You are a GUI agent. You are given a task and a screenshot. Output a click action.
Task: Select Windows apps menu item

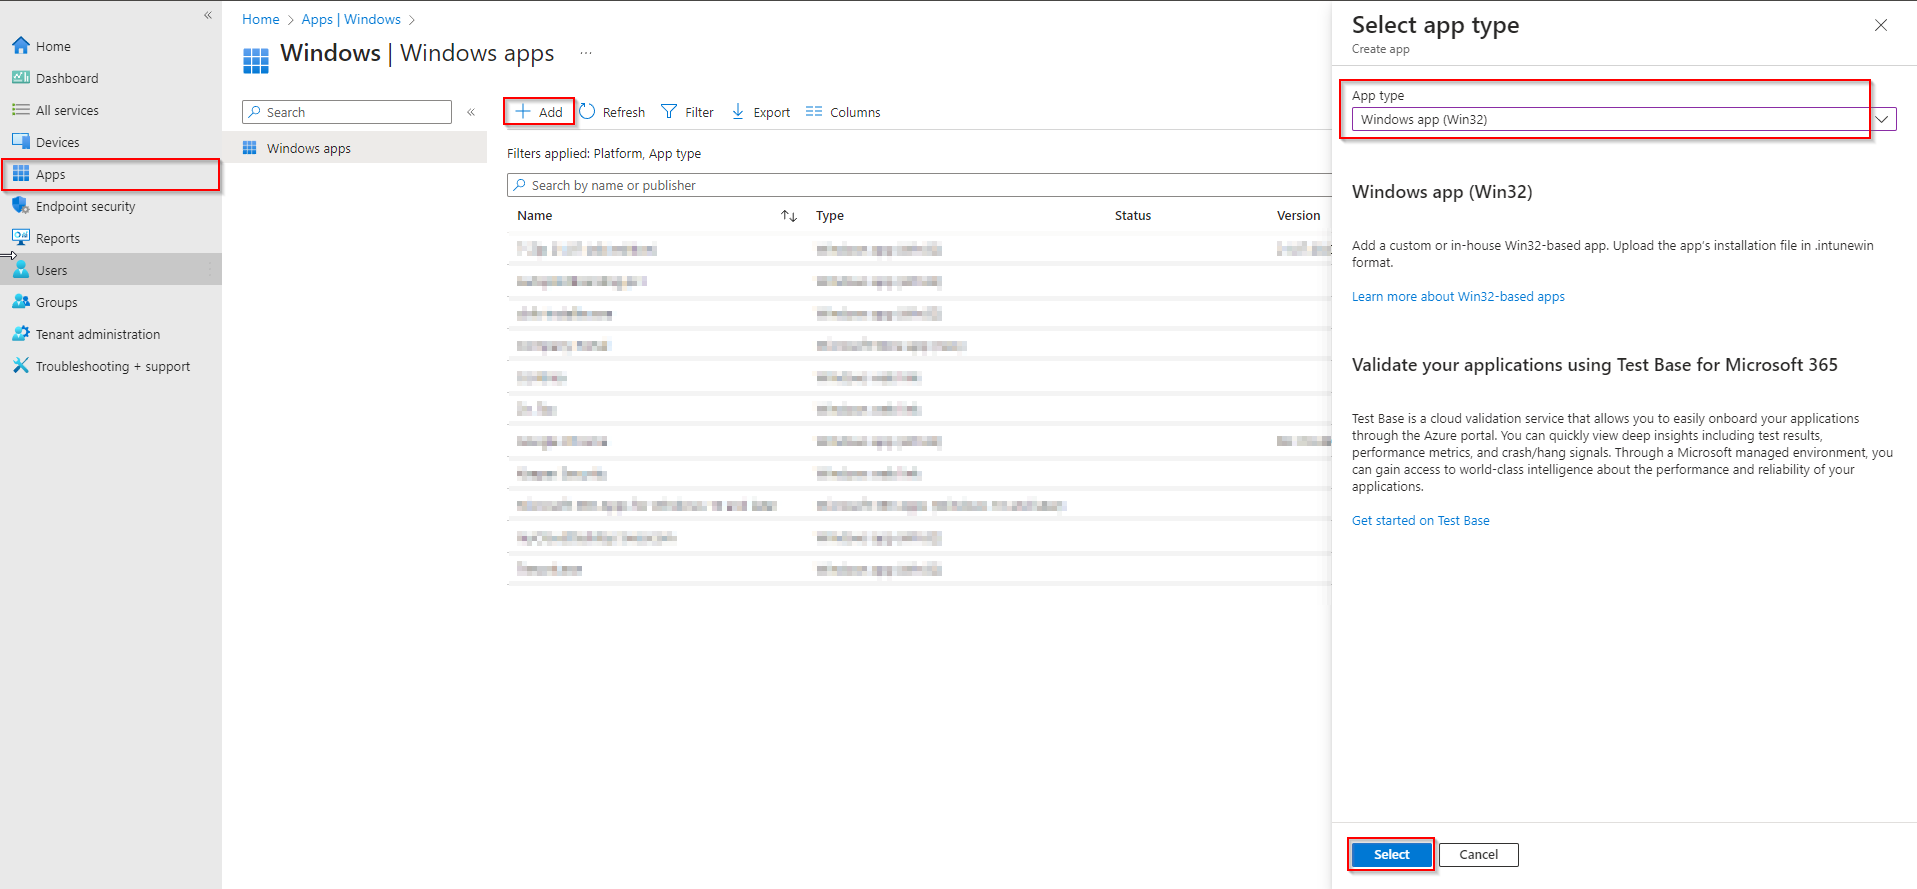coord(354,148)
